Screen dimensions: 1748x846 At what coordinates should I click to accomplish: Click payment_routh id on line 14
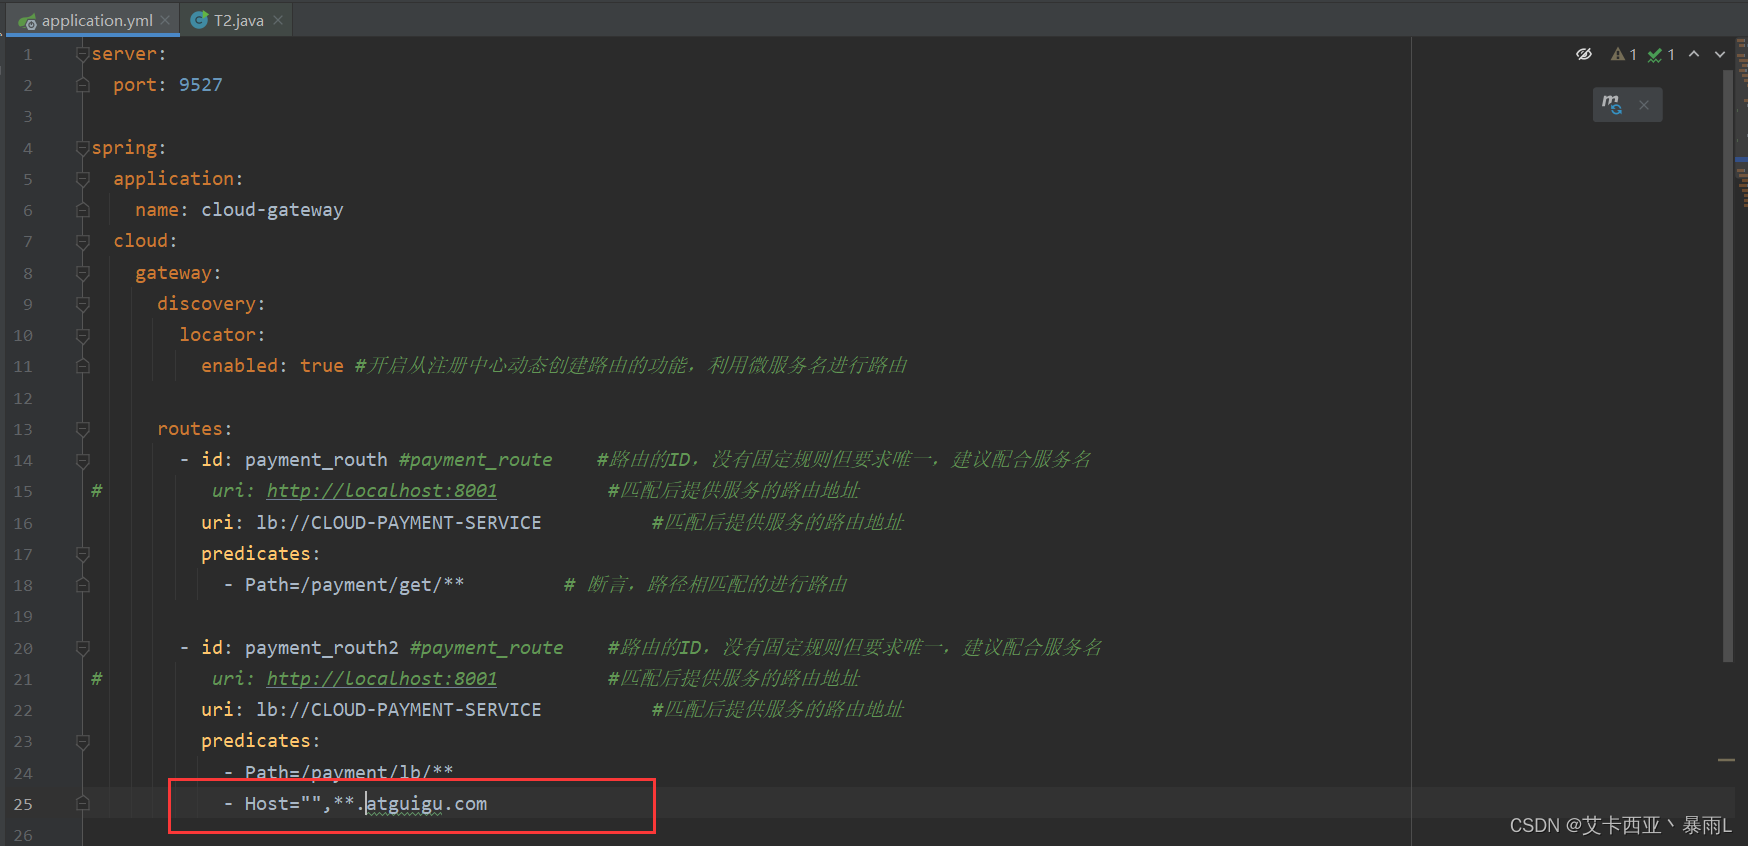point(316,460)
